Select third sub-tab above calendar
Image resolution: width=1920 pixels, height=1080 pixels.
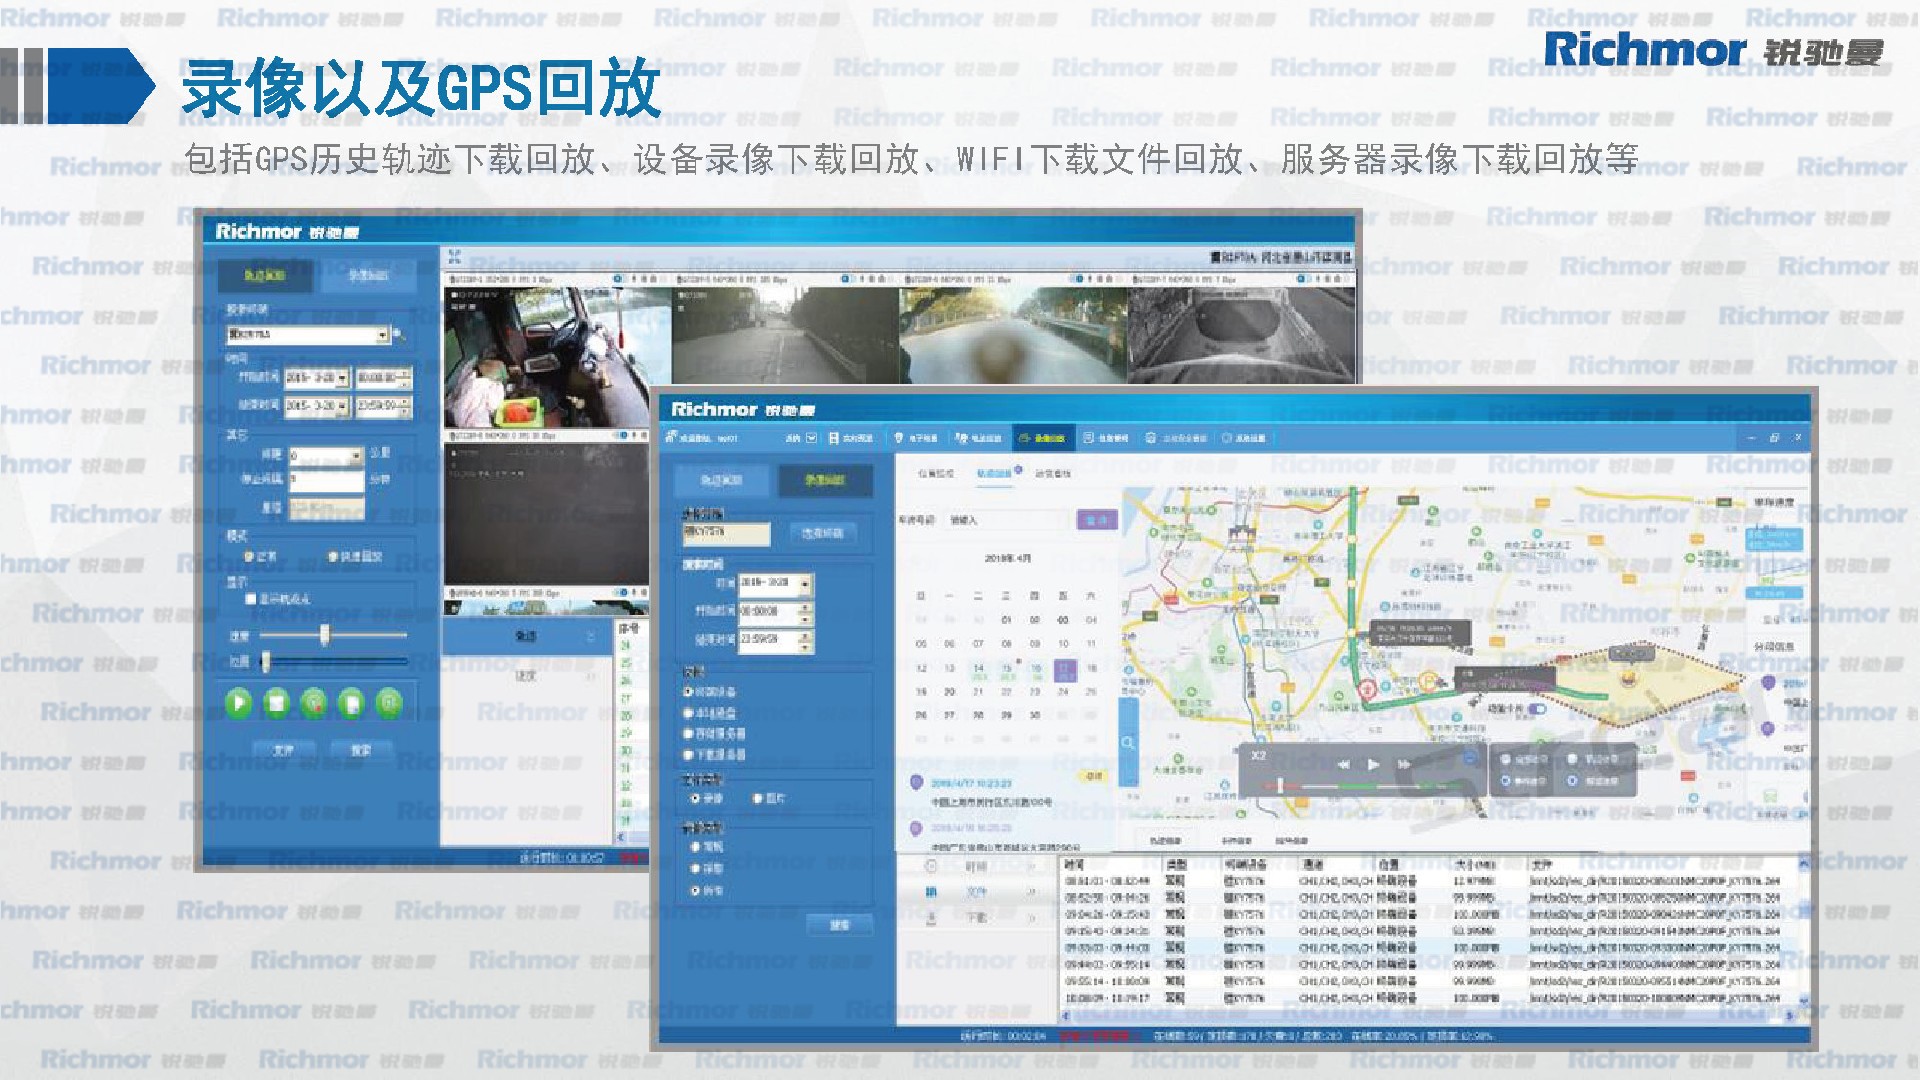pyautogui.click(x=1053, y=473)
